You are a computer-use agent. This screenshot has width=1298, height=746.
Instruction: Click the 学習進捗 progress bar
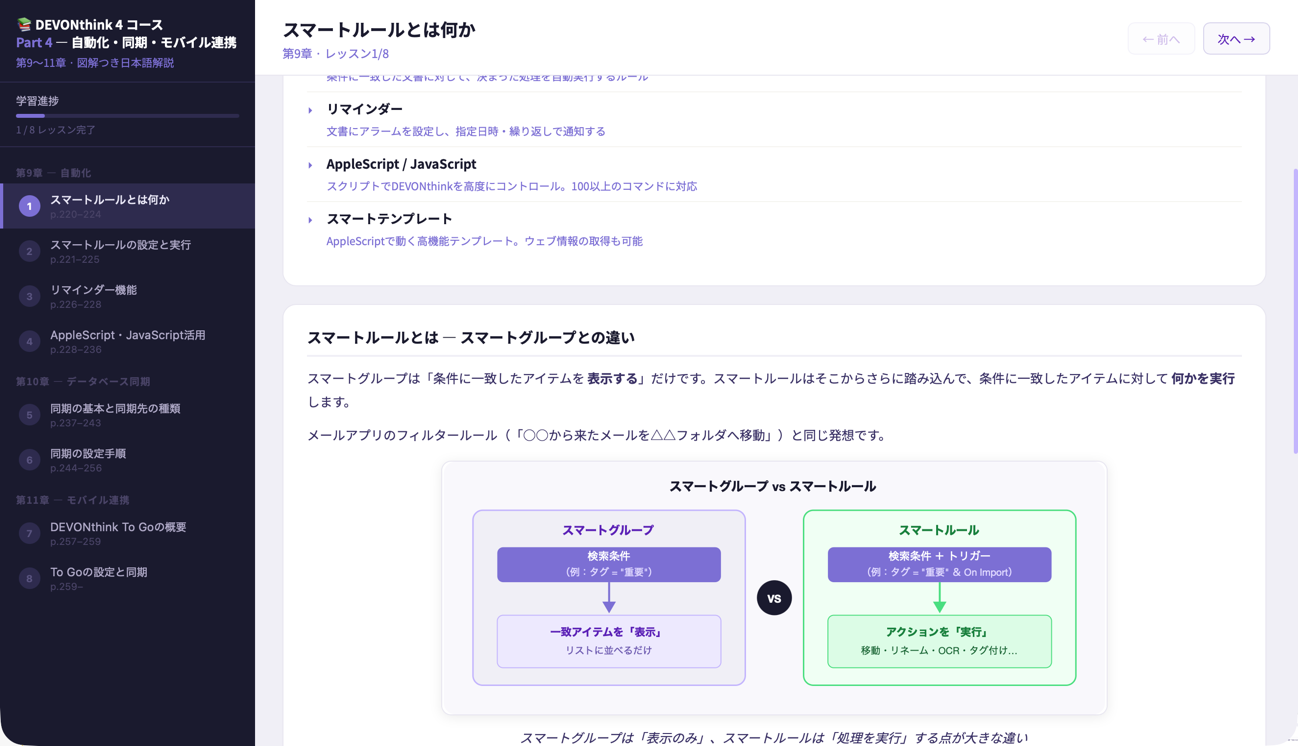tap(127, 116)
